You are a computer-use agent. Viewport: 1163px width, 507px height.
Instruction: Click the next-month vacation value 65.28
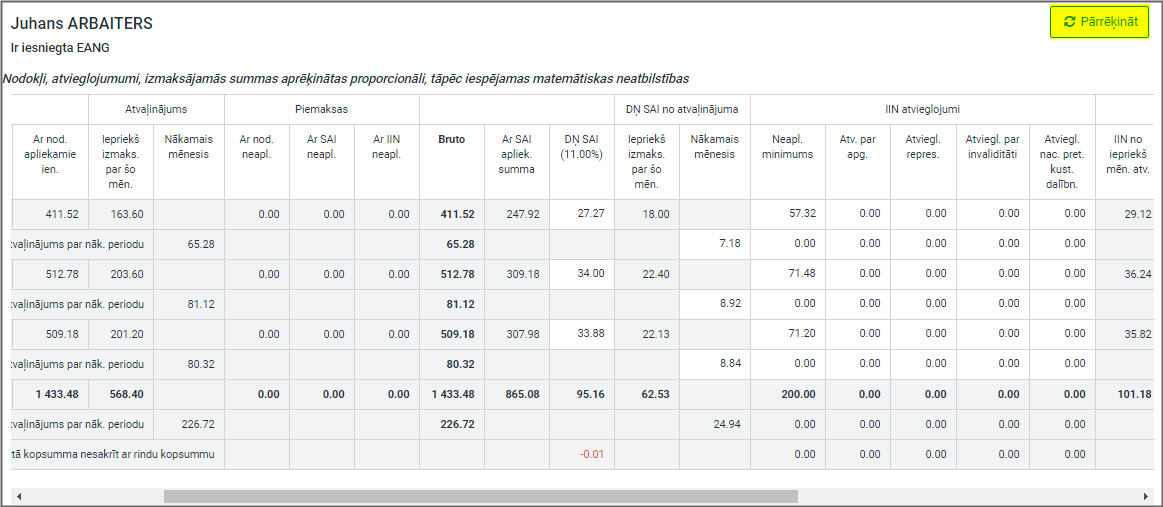tap(200, 244)
